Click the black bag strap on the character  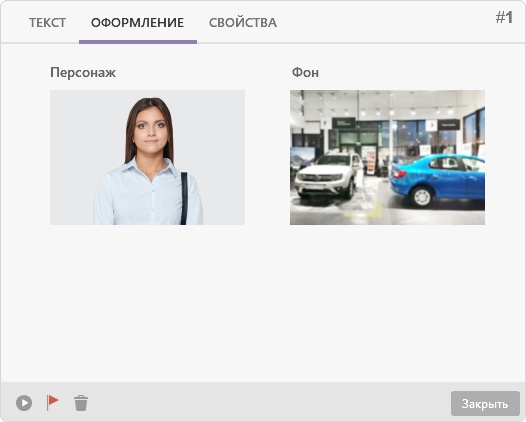click(x=184, y=198)
